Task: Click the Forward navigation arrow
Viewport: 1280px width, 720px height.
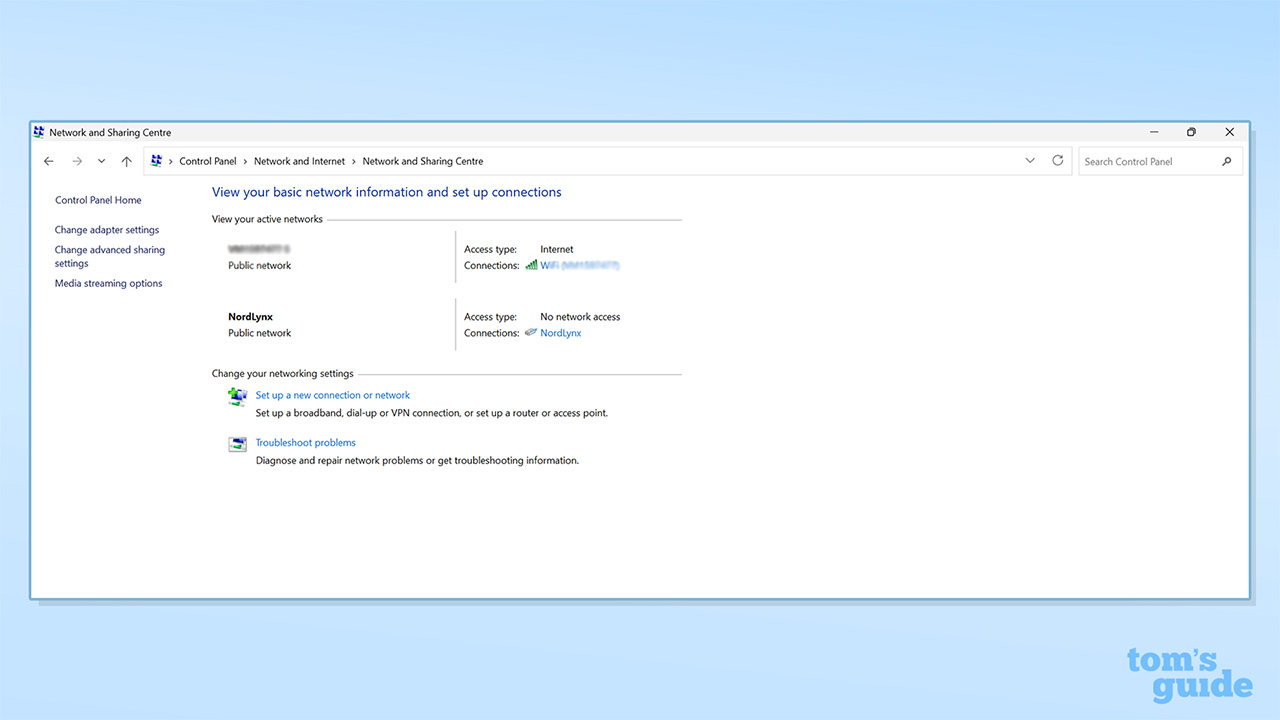Action: (77, 161)
